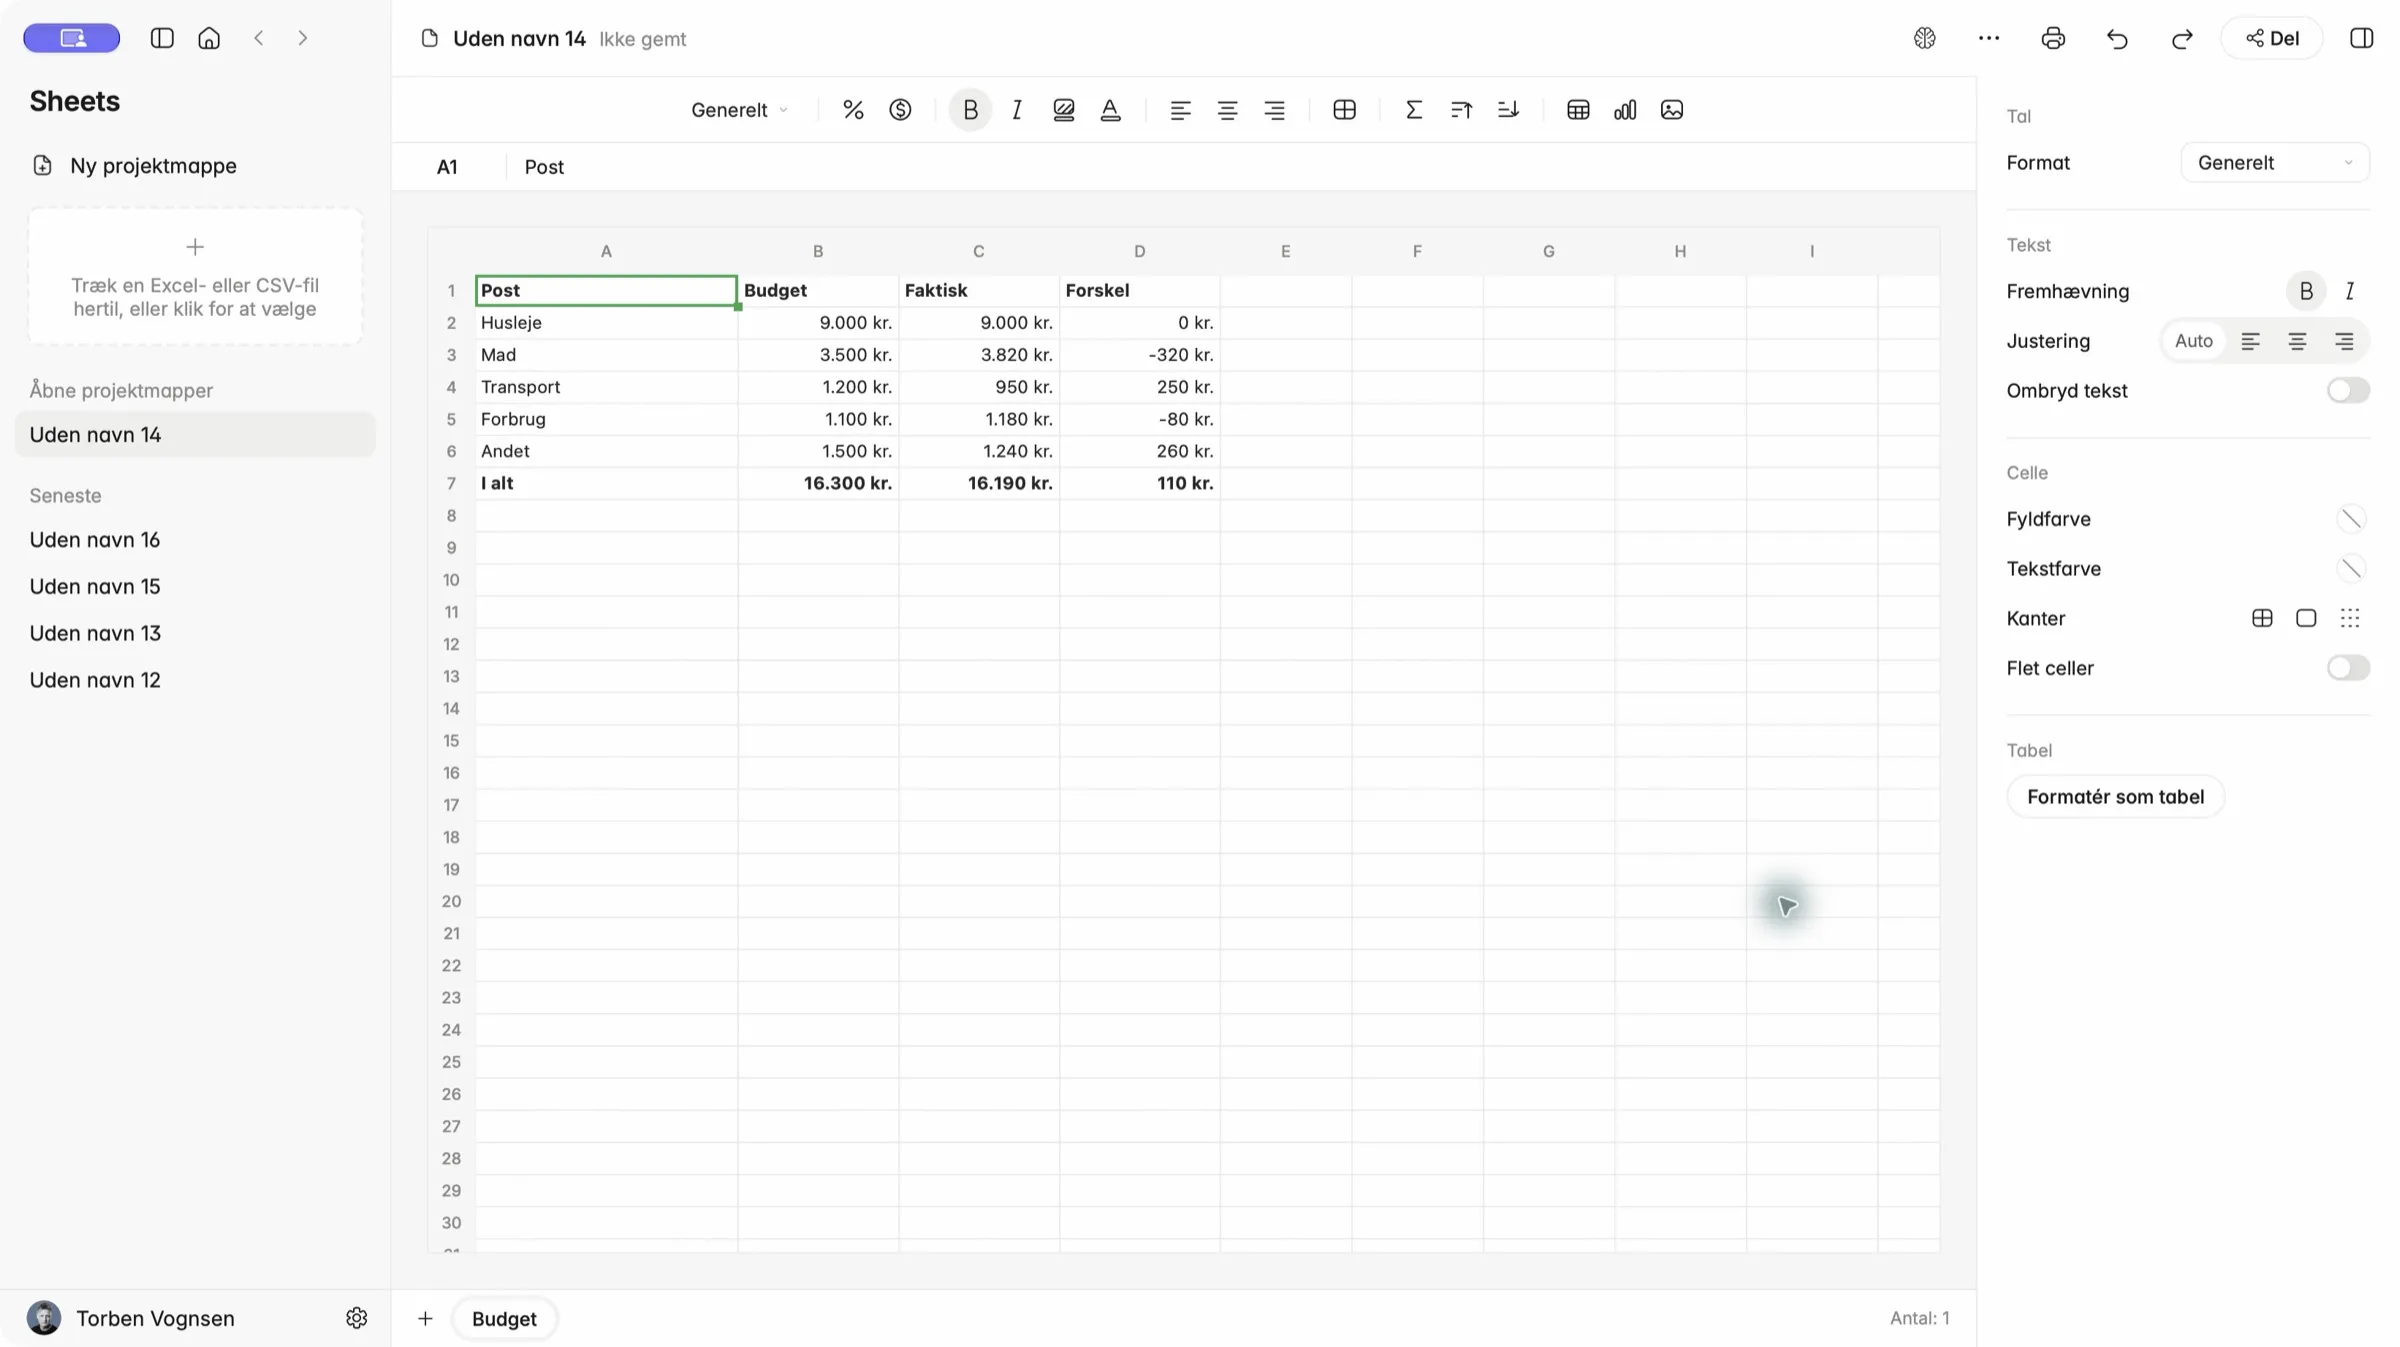
Task: Open Fyldfarve color swatch
Action: coord(2350,519)
